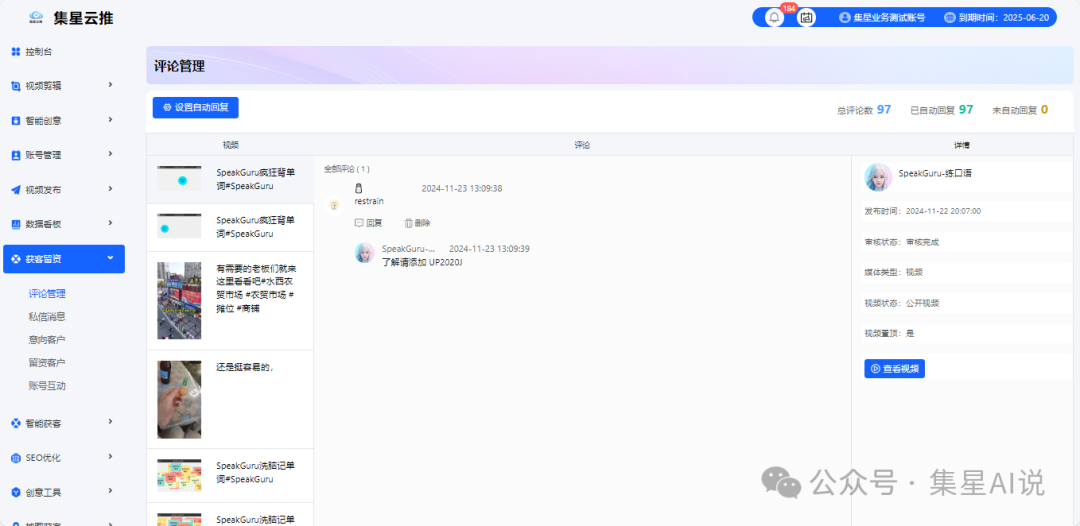Click the 智能获客 sidebar icon
Viewport: 1080px width, 526px height.
click(16, 423)
